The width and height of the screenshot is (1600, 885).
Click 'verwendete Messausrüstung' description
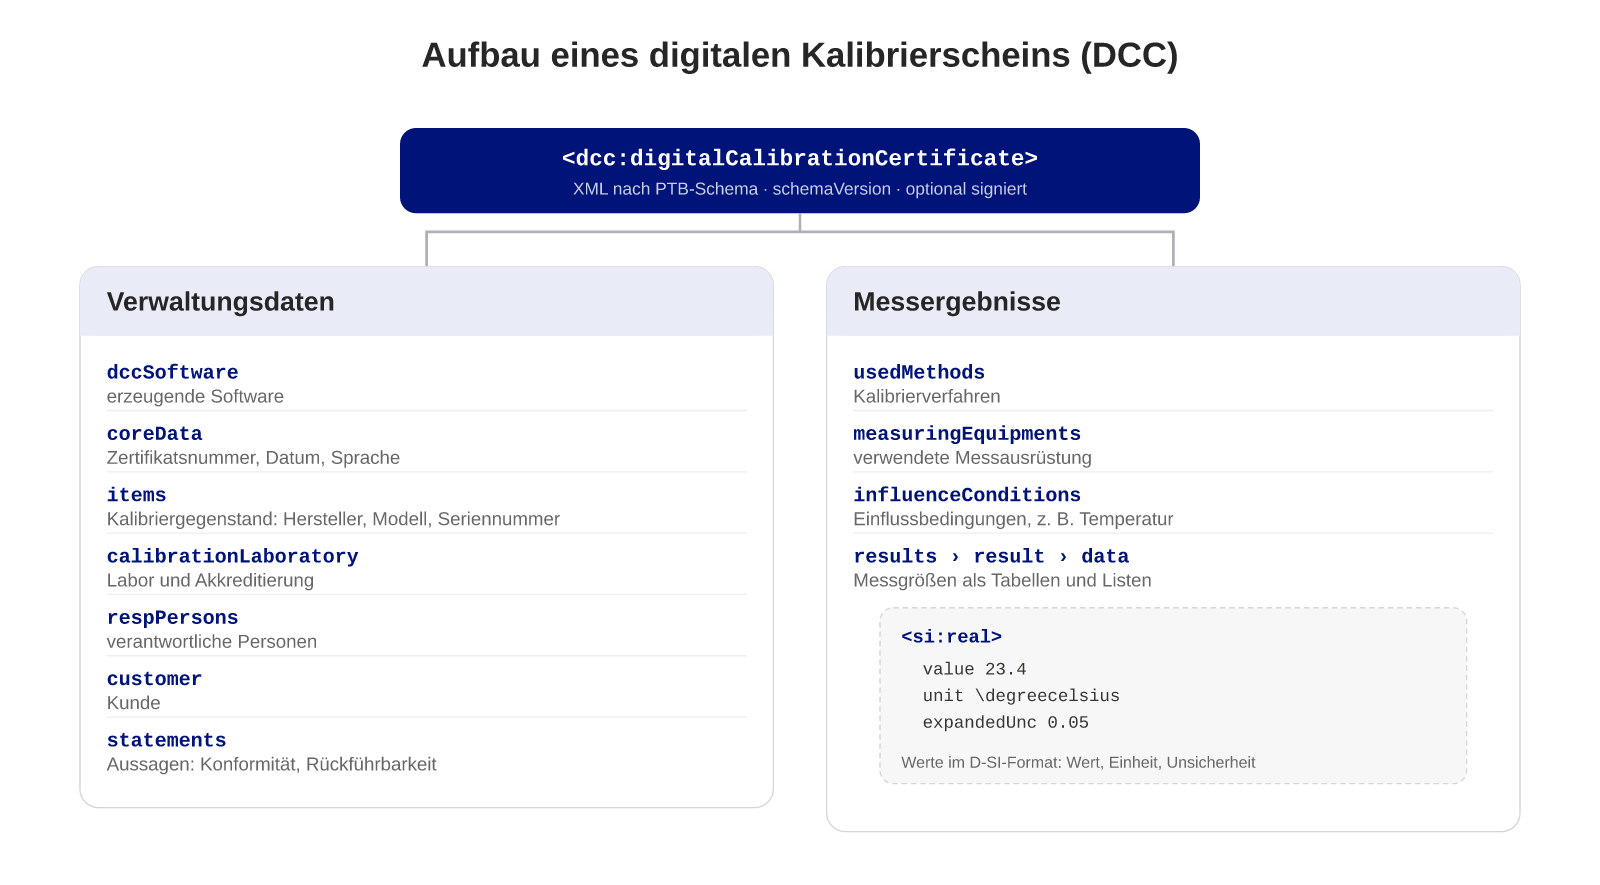pos(973,458)
